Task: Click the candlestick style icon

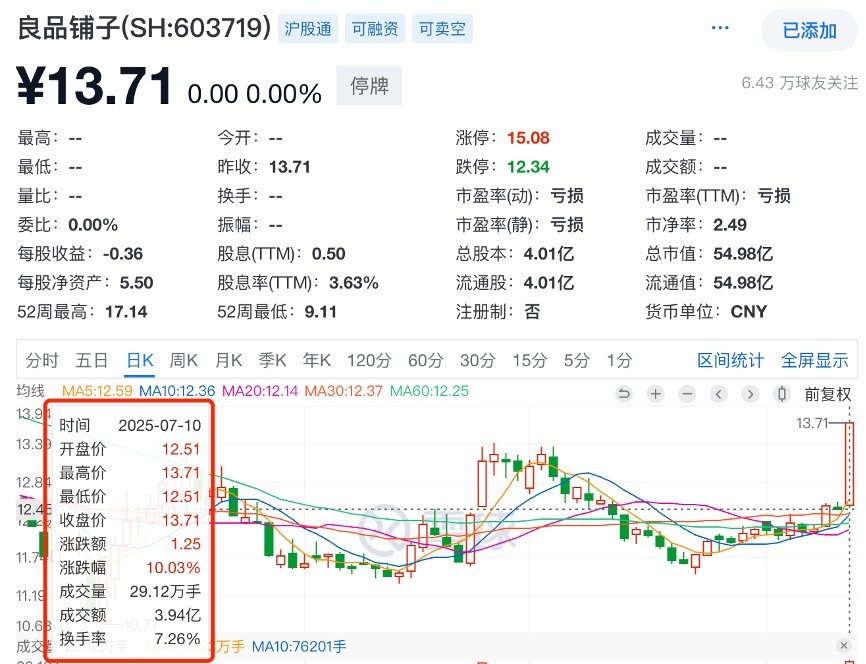Action: point(781,394)
